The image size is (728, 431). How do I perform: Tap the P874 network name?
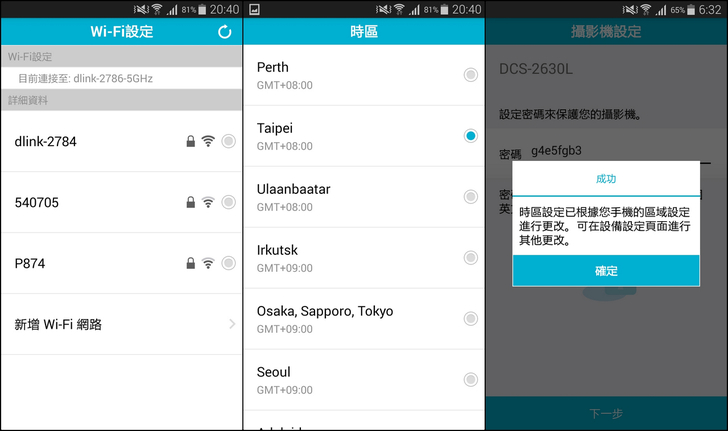30,263
